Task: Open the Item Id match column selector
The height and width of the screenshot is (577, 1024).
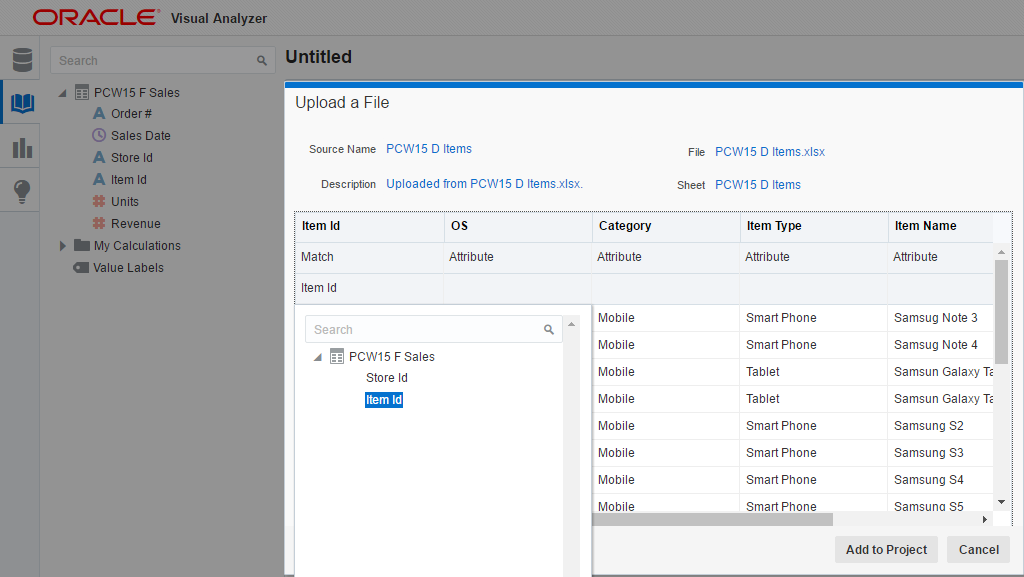Action: coord(369,288)
